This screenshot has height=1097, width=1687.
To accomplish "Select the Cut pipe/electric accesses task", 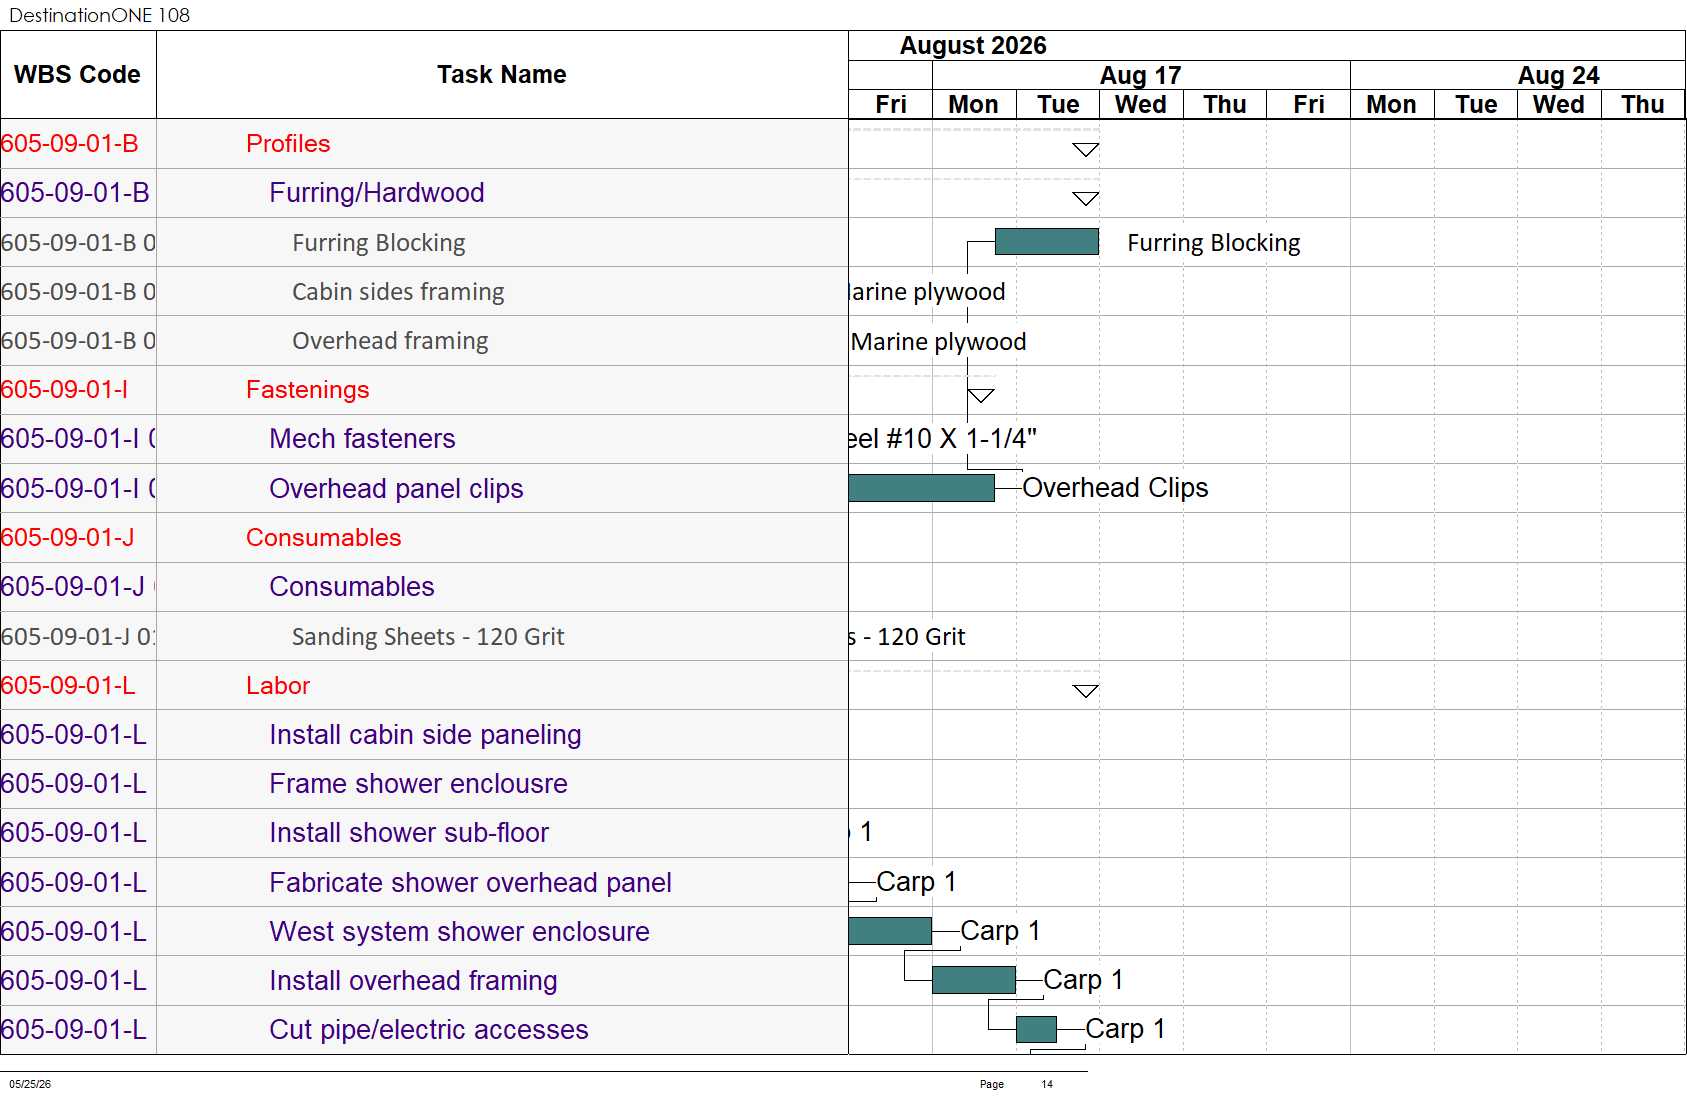I will [x=429, y=1030].
